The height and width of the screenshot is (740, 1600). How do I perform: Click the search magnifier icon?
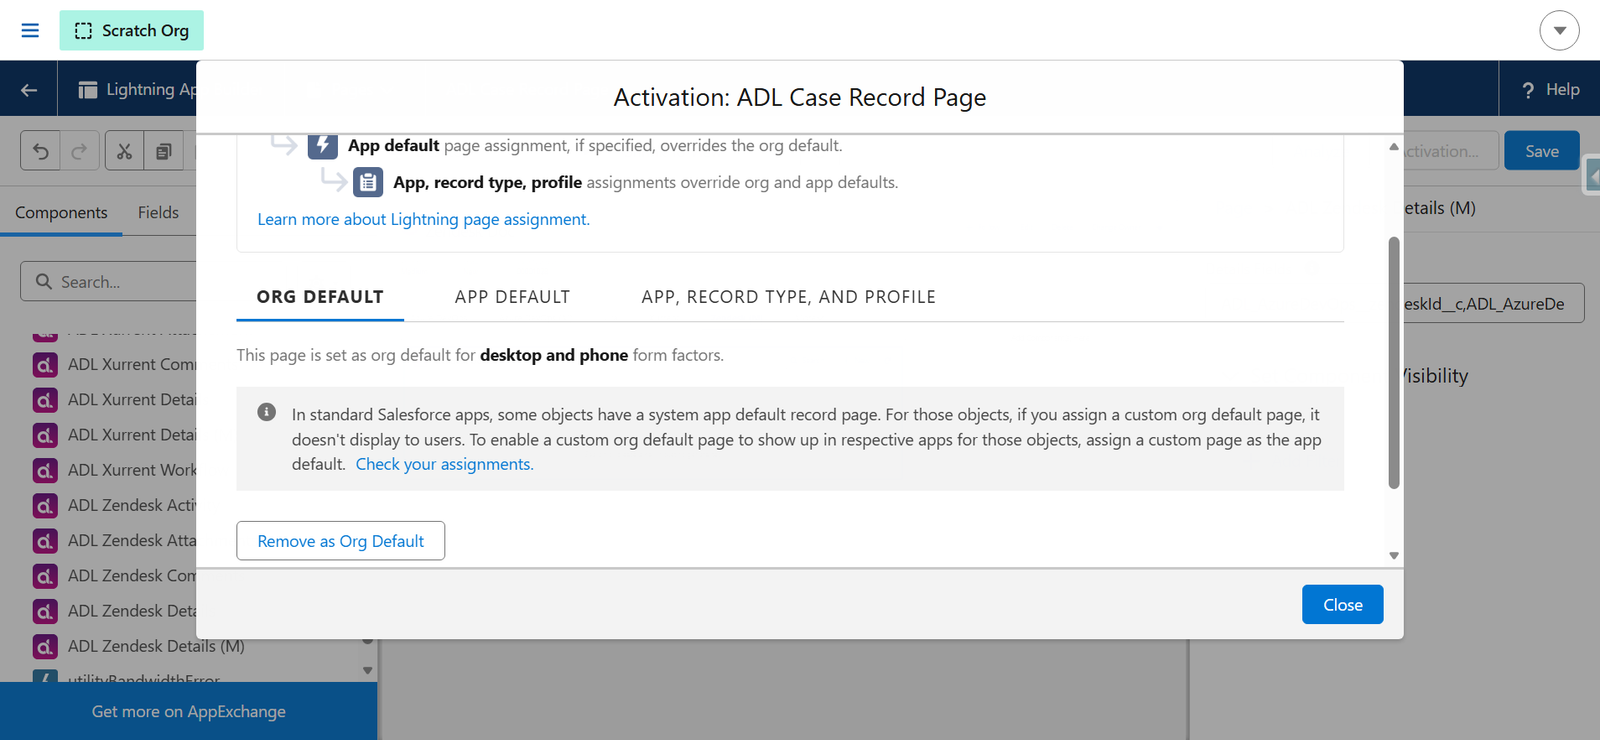(x=44, y=282)
